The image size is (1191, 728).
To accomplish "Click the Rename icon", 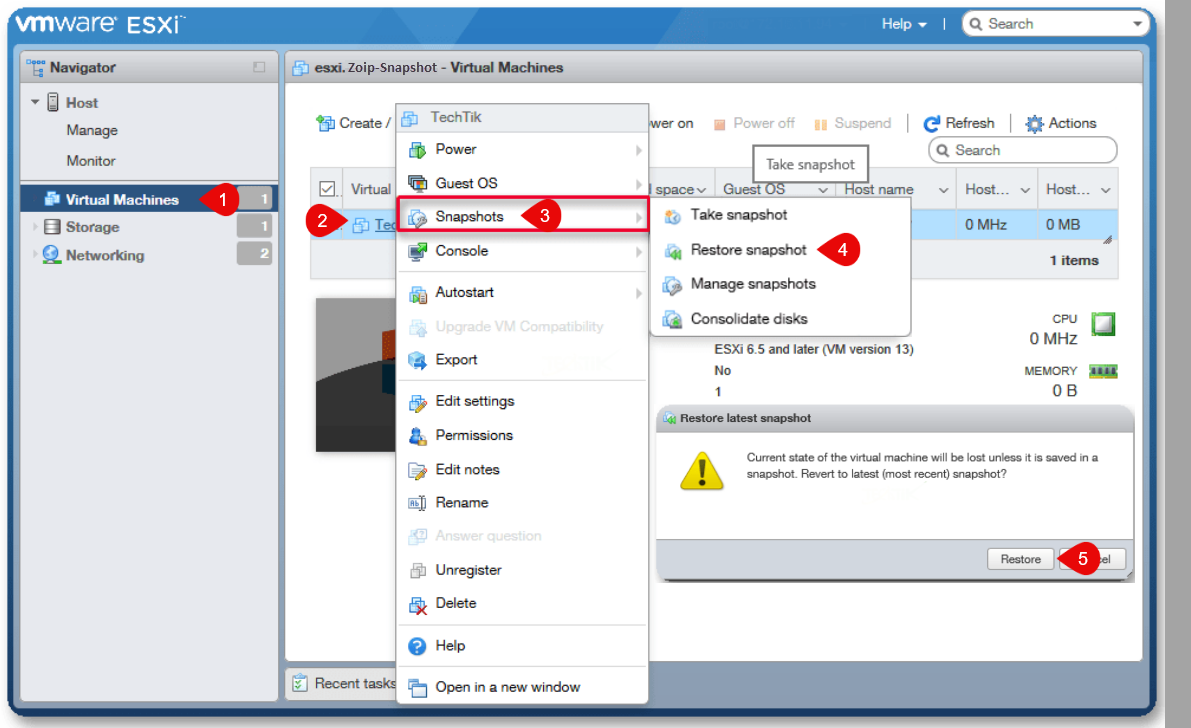I will (x=417, y=503).
